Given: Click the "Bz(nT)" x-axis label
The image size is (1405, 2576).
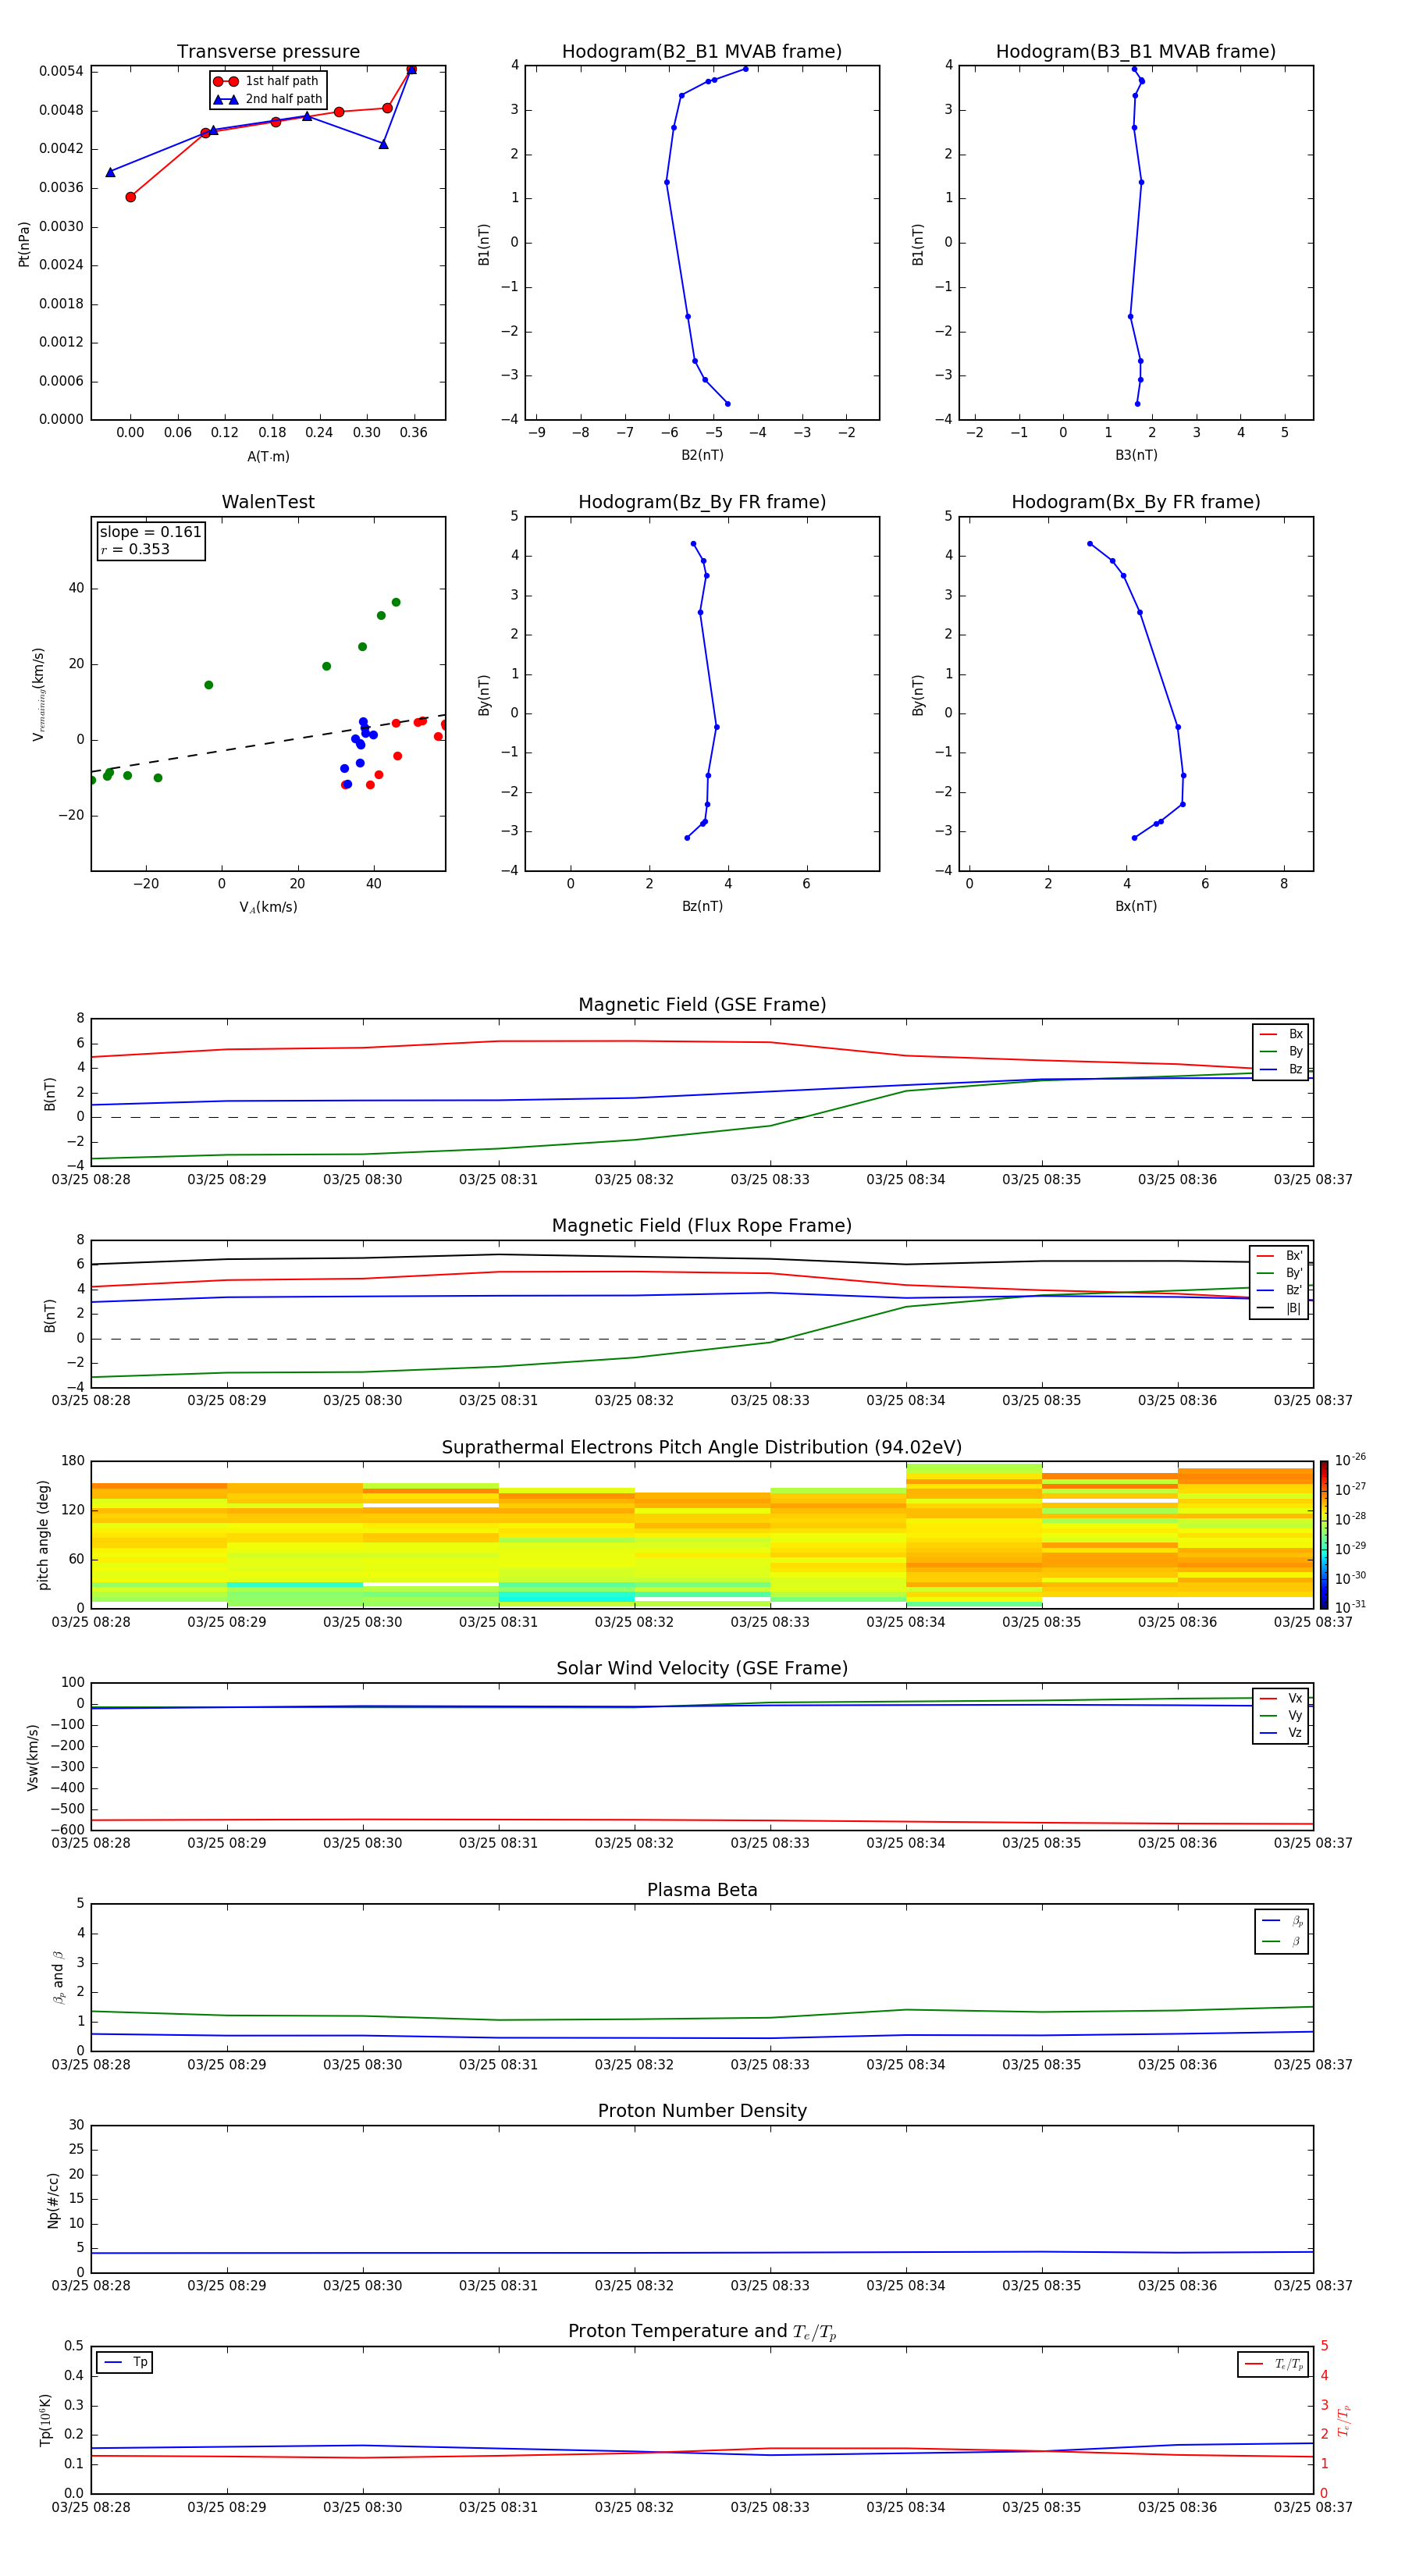Looking at the screenshot, I should (702, 906).
